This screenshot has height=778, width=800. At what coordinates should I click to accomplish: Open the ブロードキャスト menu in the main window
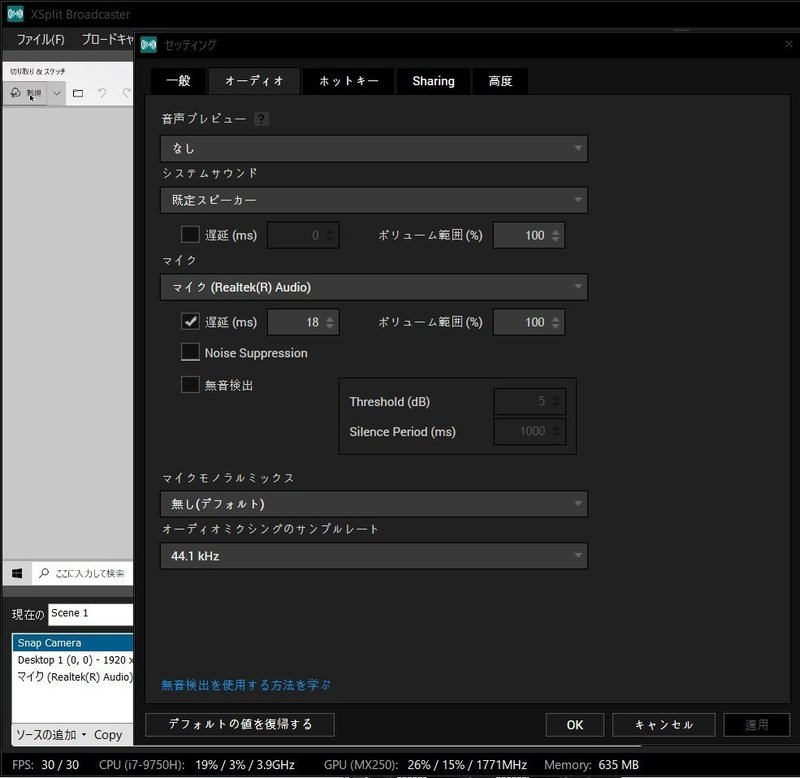tap(107, 39)
